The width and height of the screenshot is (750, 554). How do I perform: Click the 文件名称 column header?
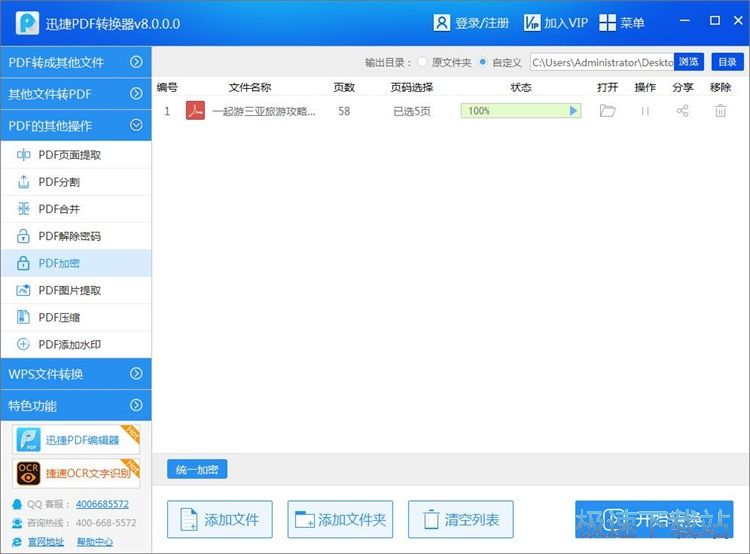(250, 88)
